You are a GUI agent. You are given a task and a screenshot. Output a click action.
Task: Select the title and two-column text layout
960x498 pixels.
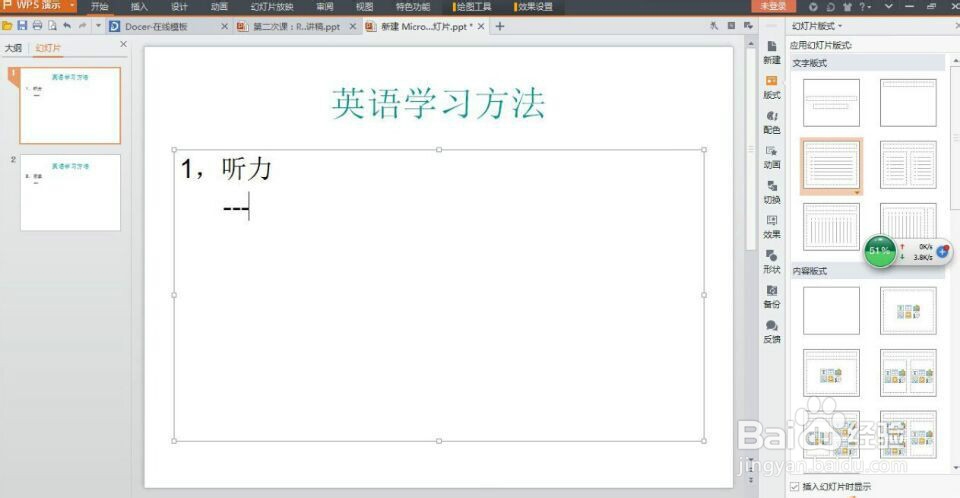pyautogui.click(x=908, y=165)
